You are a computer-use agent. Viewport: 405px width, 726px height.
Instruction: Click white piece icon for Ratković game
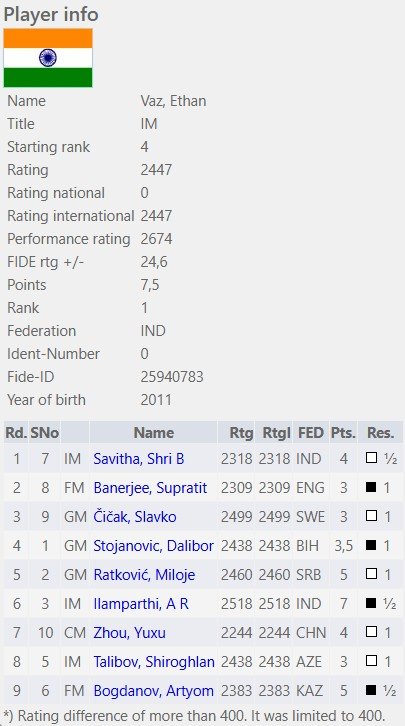tap(371, 574)
